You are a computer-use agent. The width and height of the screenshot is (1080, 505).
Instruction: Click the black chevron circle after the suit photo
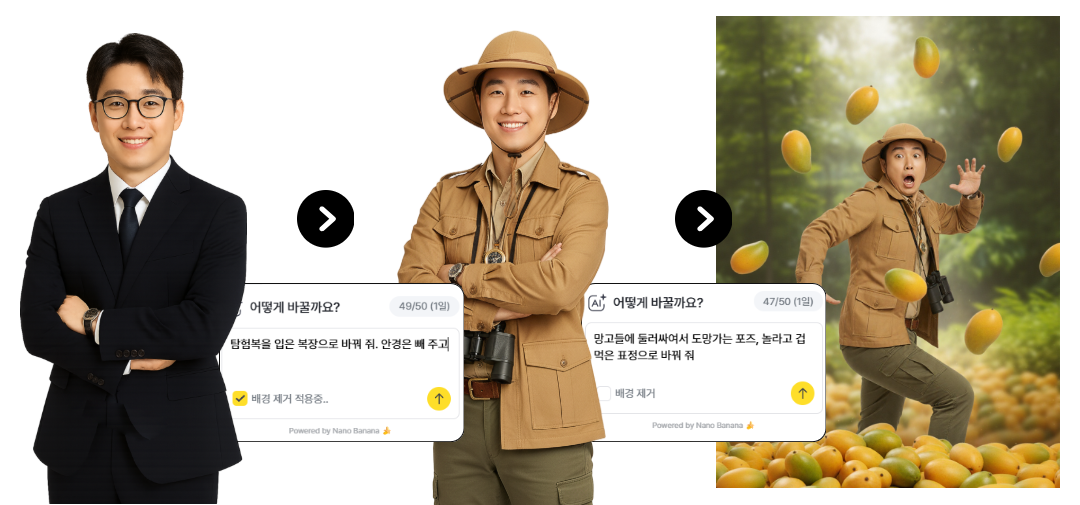[x=326, y=219]
